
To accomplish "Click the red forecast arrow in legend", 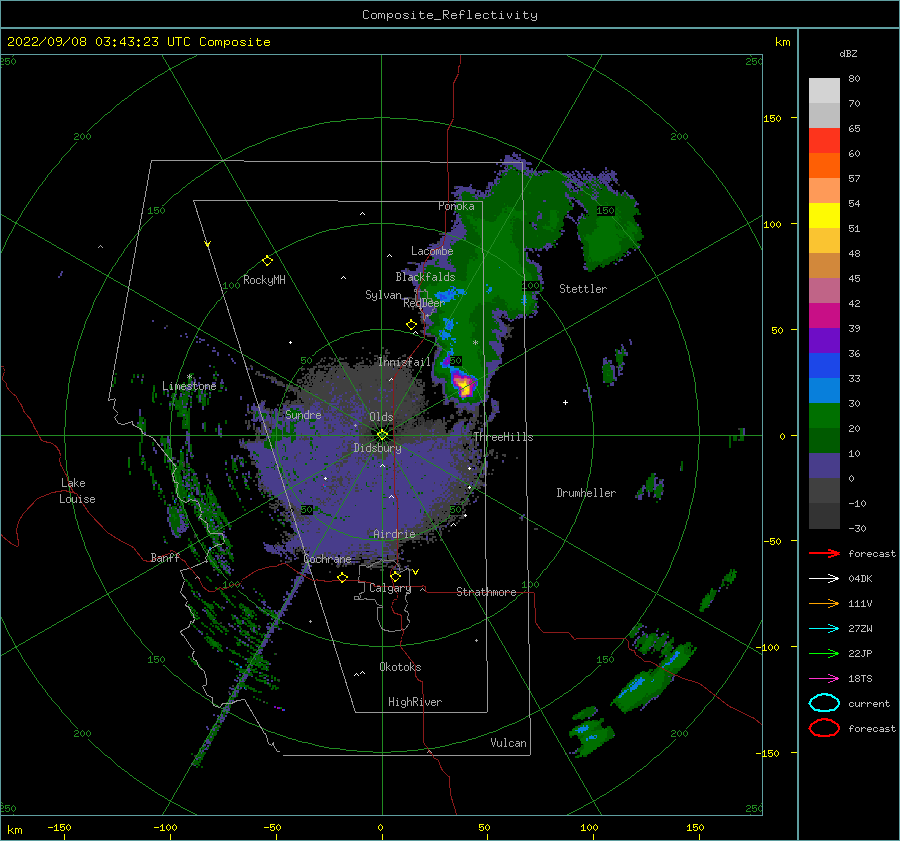I will coord(824,553).
